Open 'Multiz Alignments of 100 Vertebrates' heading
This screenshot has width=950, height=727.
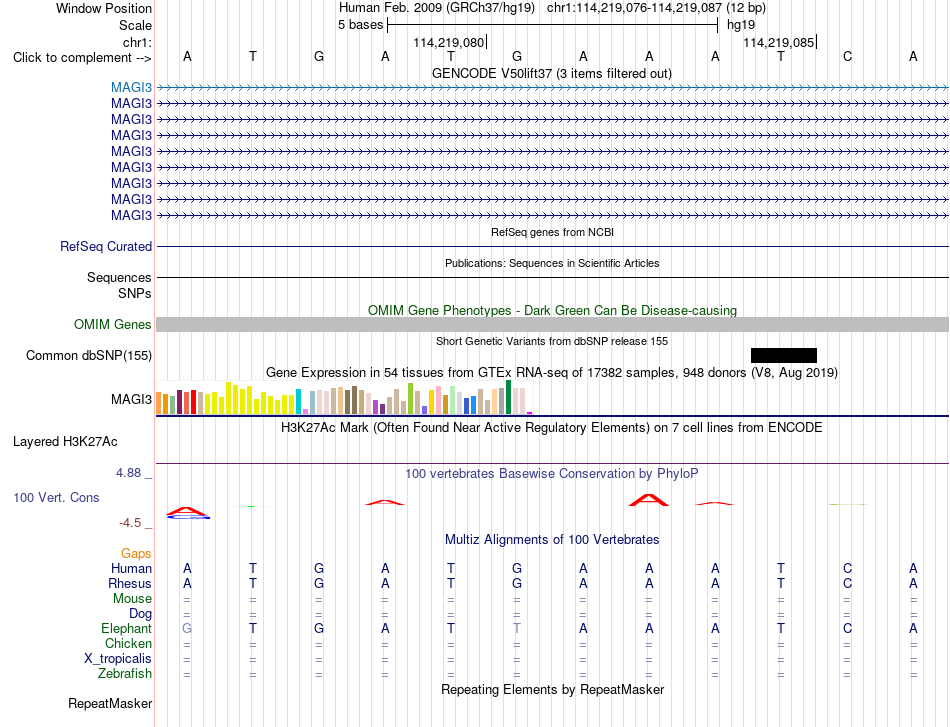coord(552,540)
